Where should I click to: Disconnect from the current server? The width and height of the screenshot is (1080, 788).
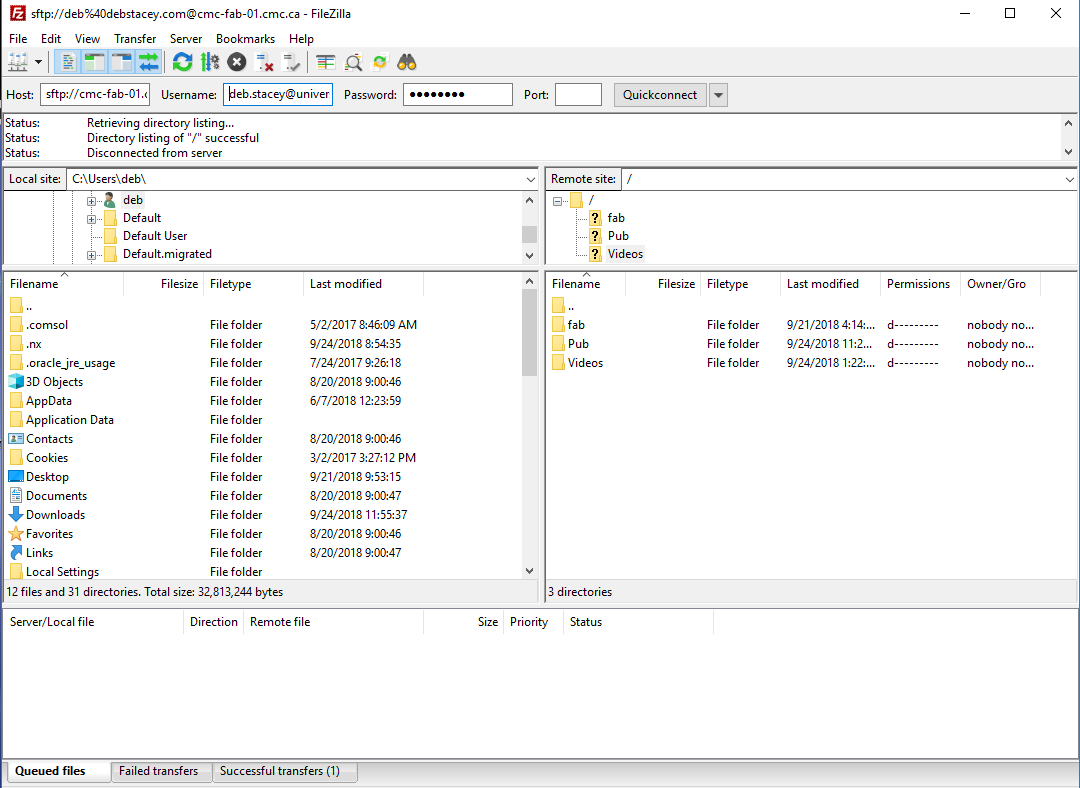(264, 63)
